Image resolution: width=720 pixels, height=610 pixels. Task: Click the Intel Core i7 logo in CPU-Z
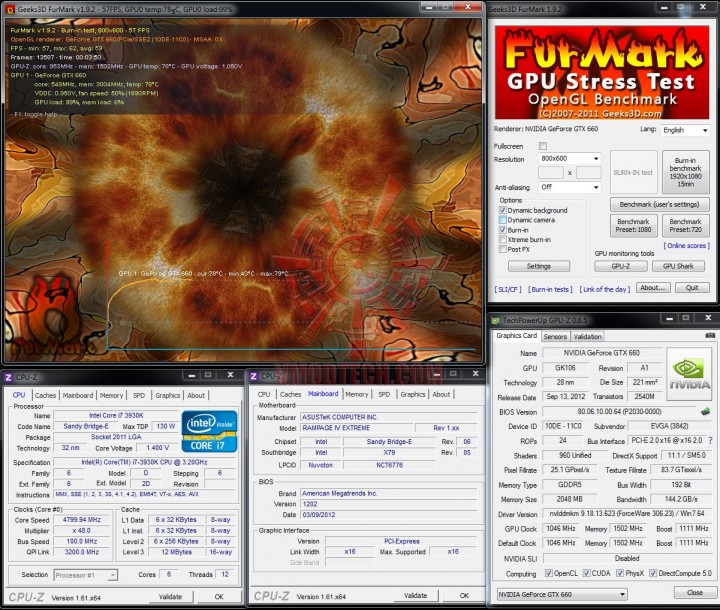[x=209, y=431]
